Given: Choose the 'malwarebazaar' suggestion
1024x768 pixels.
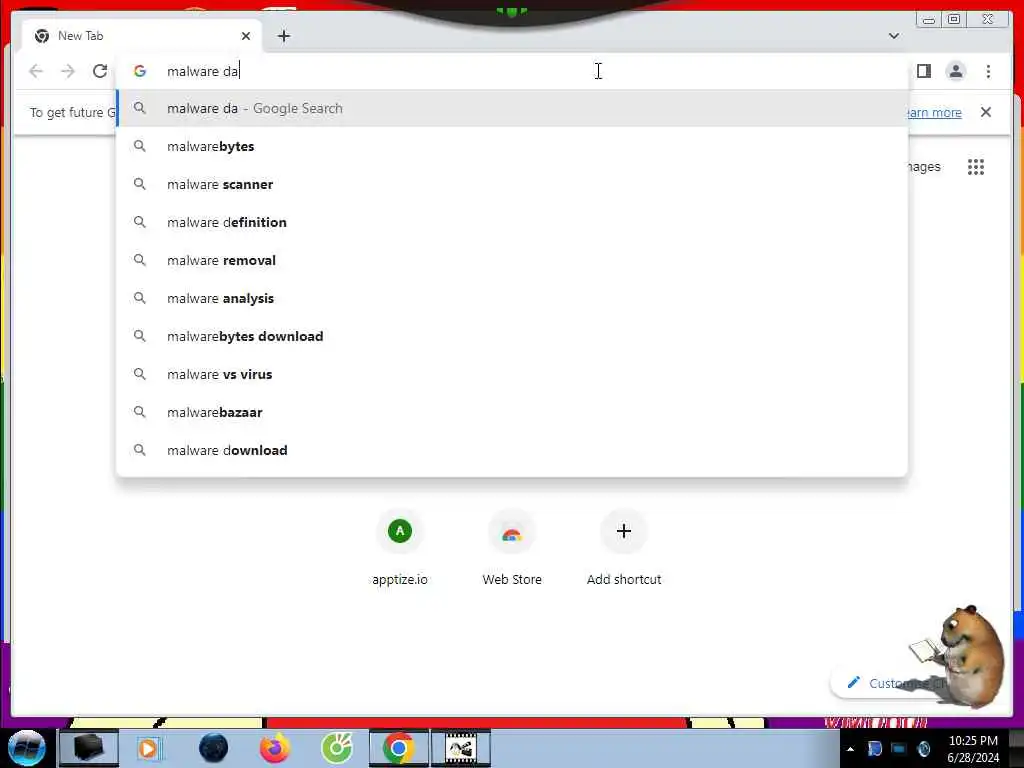Looking at the screenshot, I should click(x=512, y=412).
